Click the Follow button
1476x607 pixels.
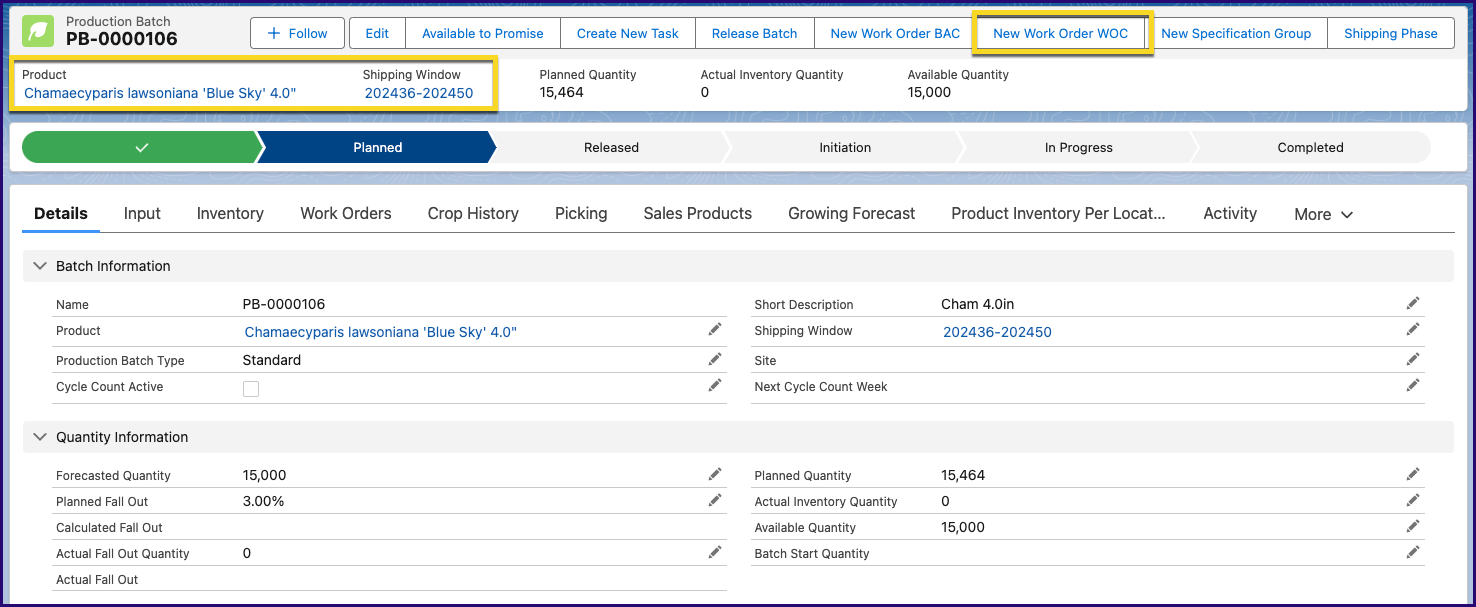297,33
